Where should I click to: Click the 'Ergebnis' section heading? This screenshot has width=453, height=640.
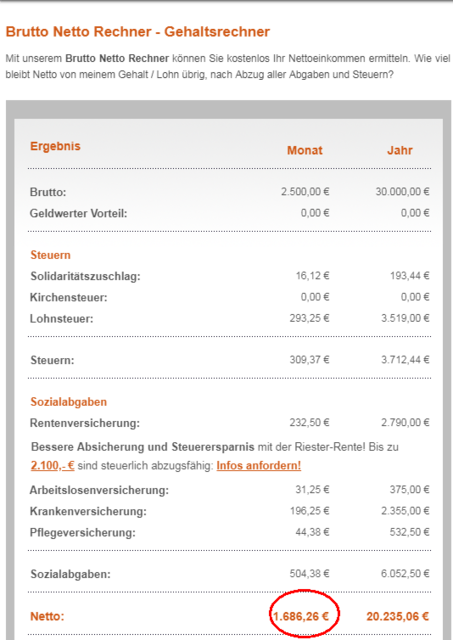click(55, 146)
